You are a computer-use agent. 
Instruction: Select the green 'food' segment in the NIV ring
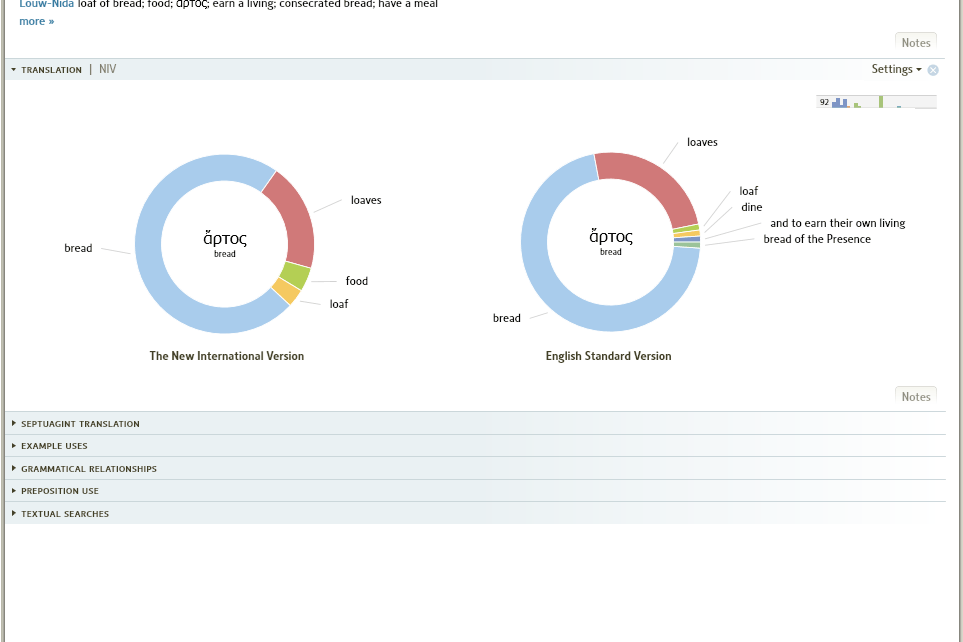(296, 275)
